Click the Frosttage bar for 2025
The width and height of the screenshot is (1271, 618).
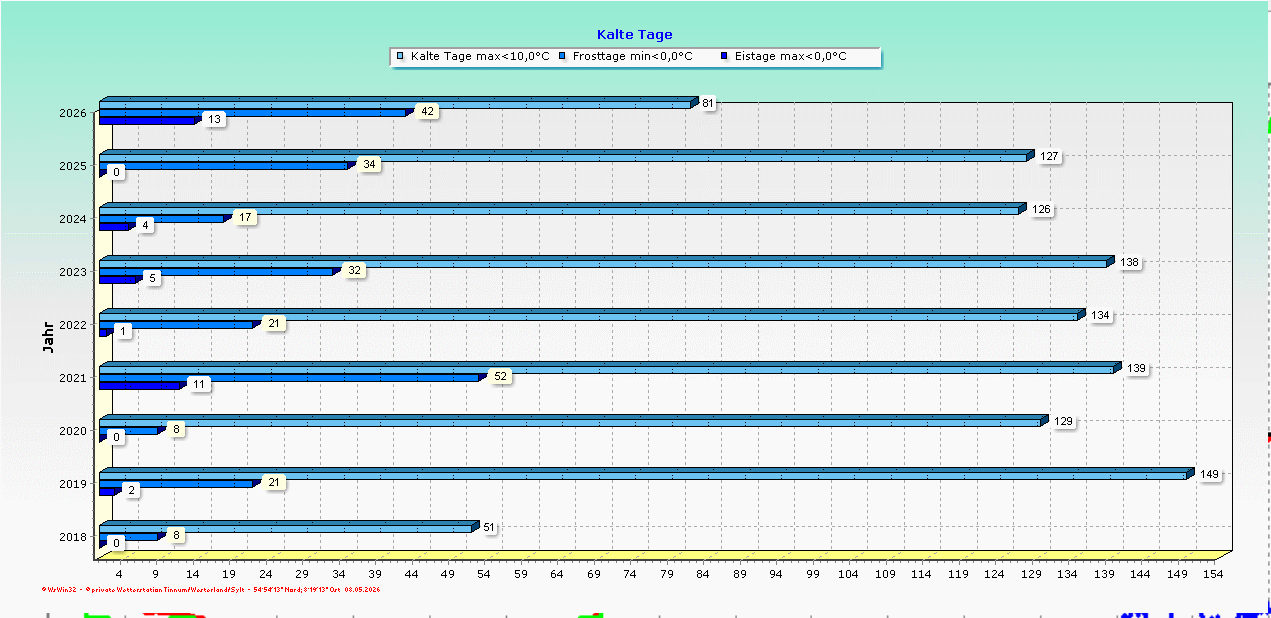pos(225,164)
